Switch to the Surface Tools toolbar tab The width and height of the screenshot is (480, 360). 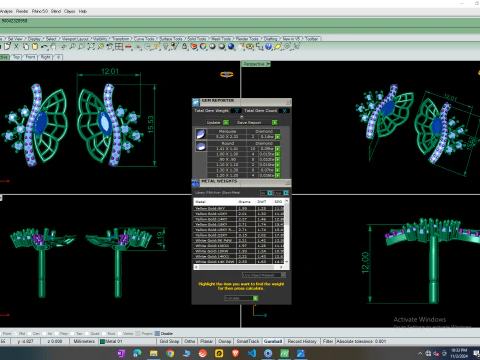(172, 39)
